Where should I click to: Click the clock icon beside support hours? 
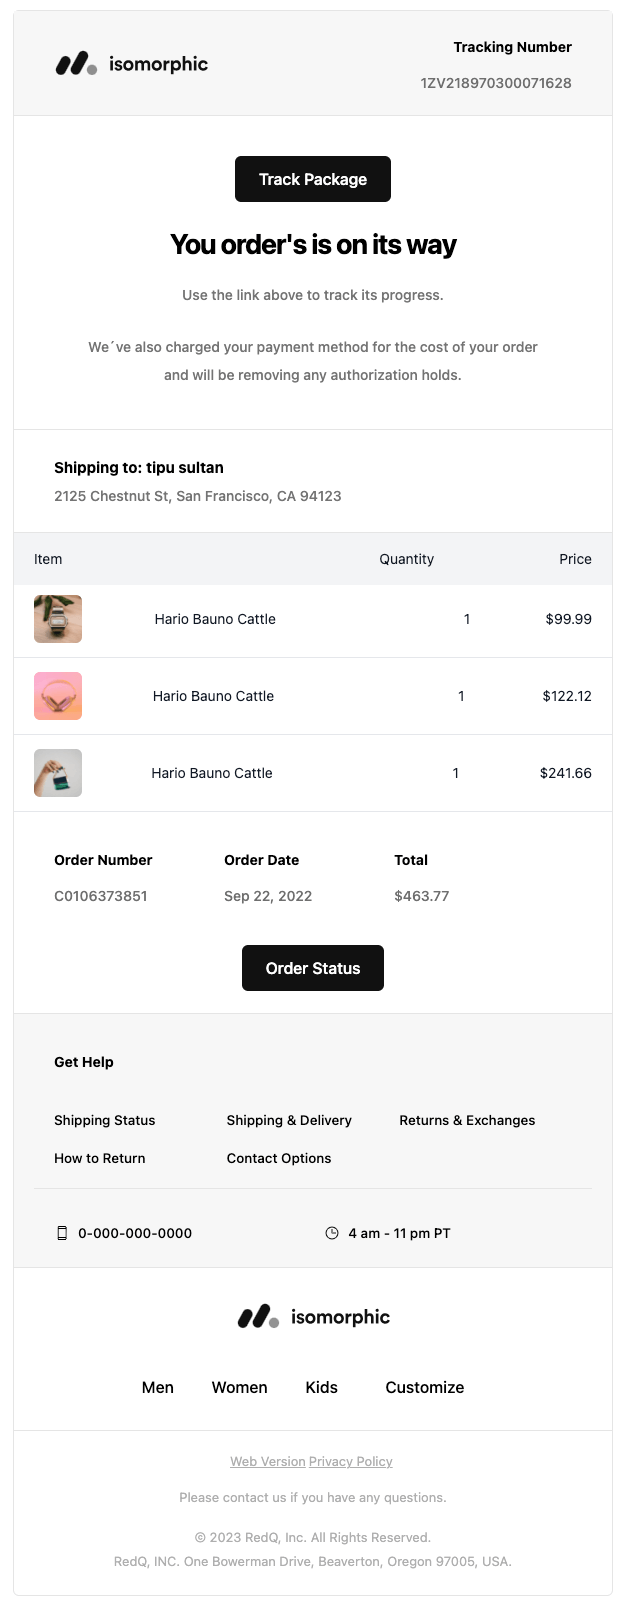pos(331,1233)
